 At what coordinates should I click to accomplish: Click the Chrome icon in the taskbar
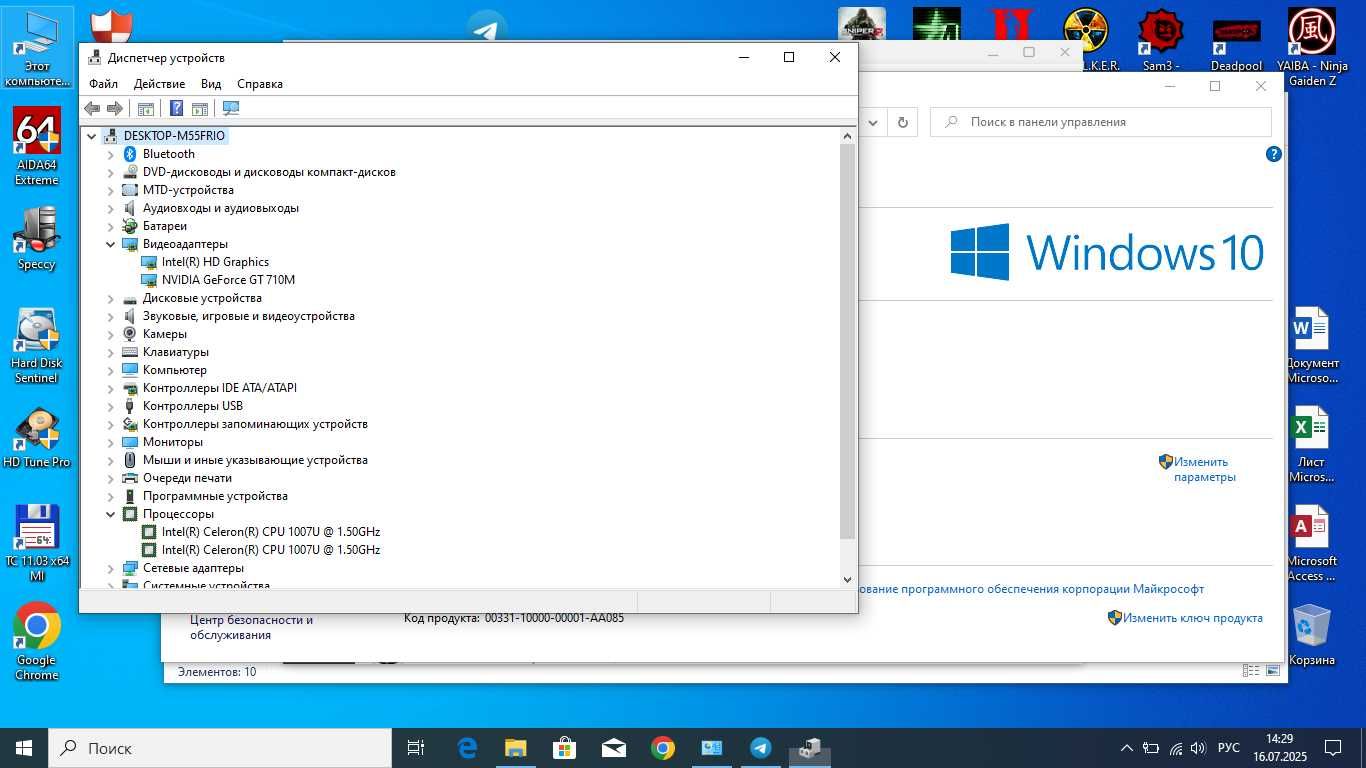click(x=662, y=747)
